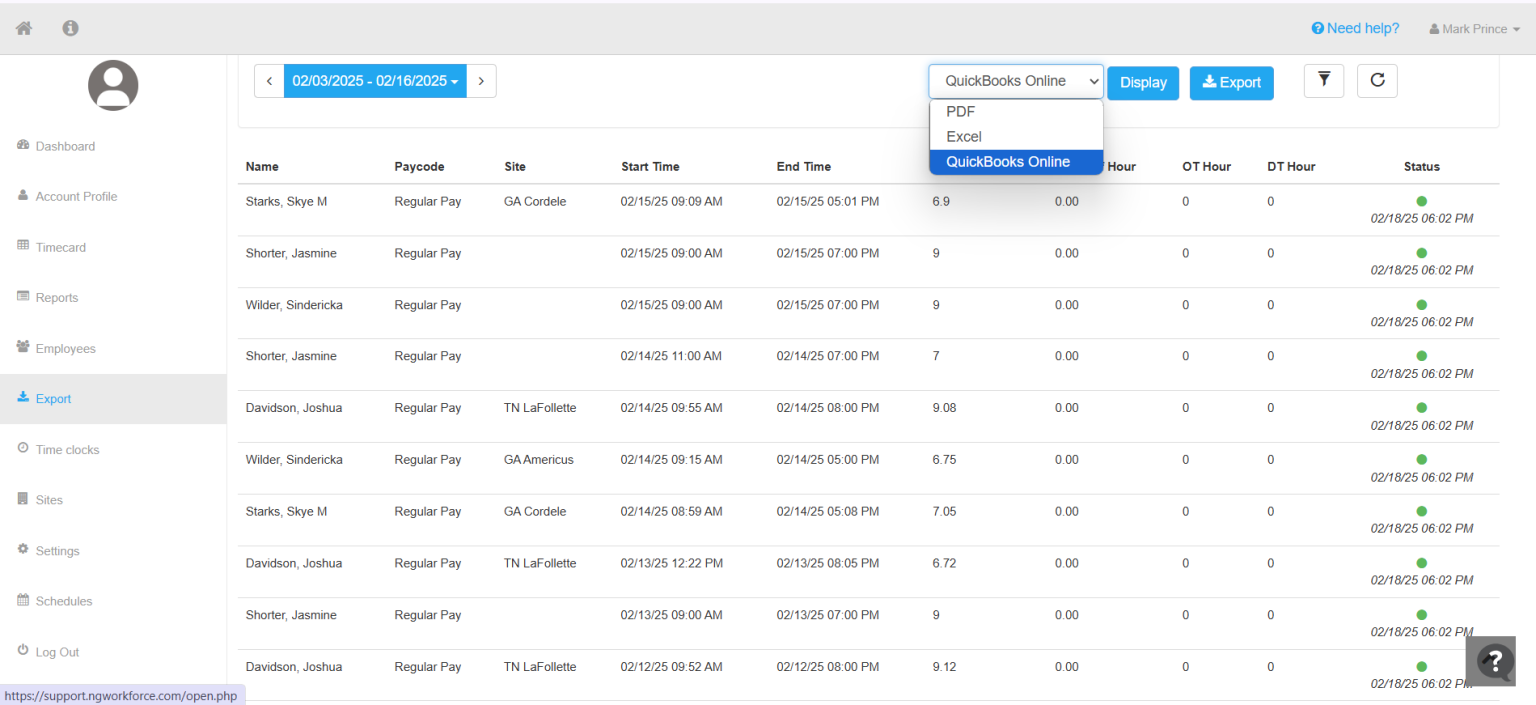The width and height of the screenshot is (1536, 705).
Task: Click the Display button
Action: tap(1143, 82)
